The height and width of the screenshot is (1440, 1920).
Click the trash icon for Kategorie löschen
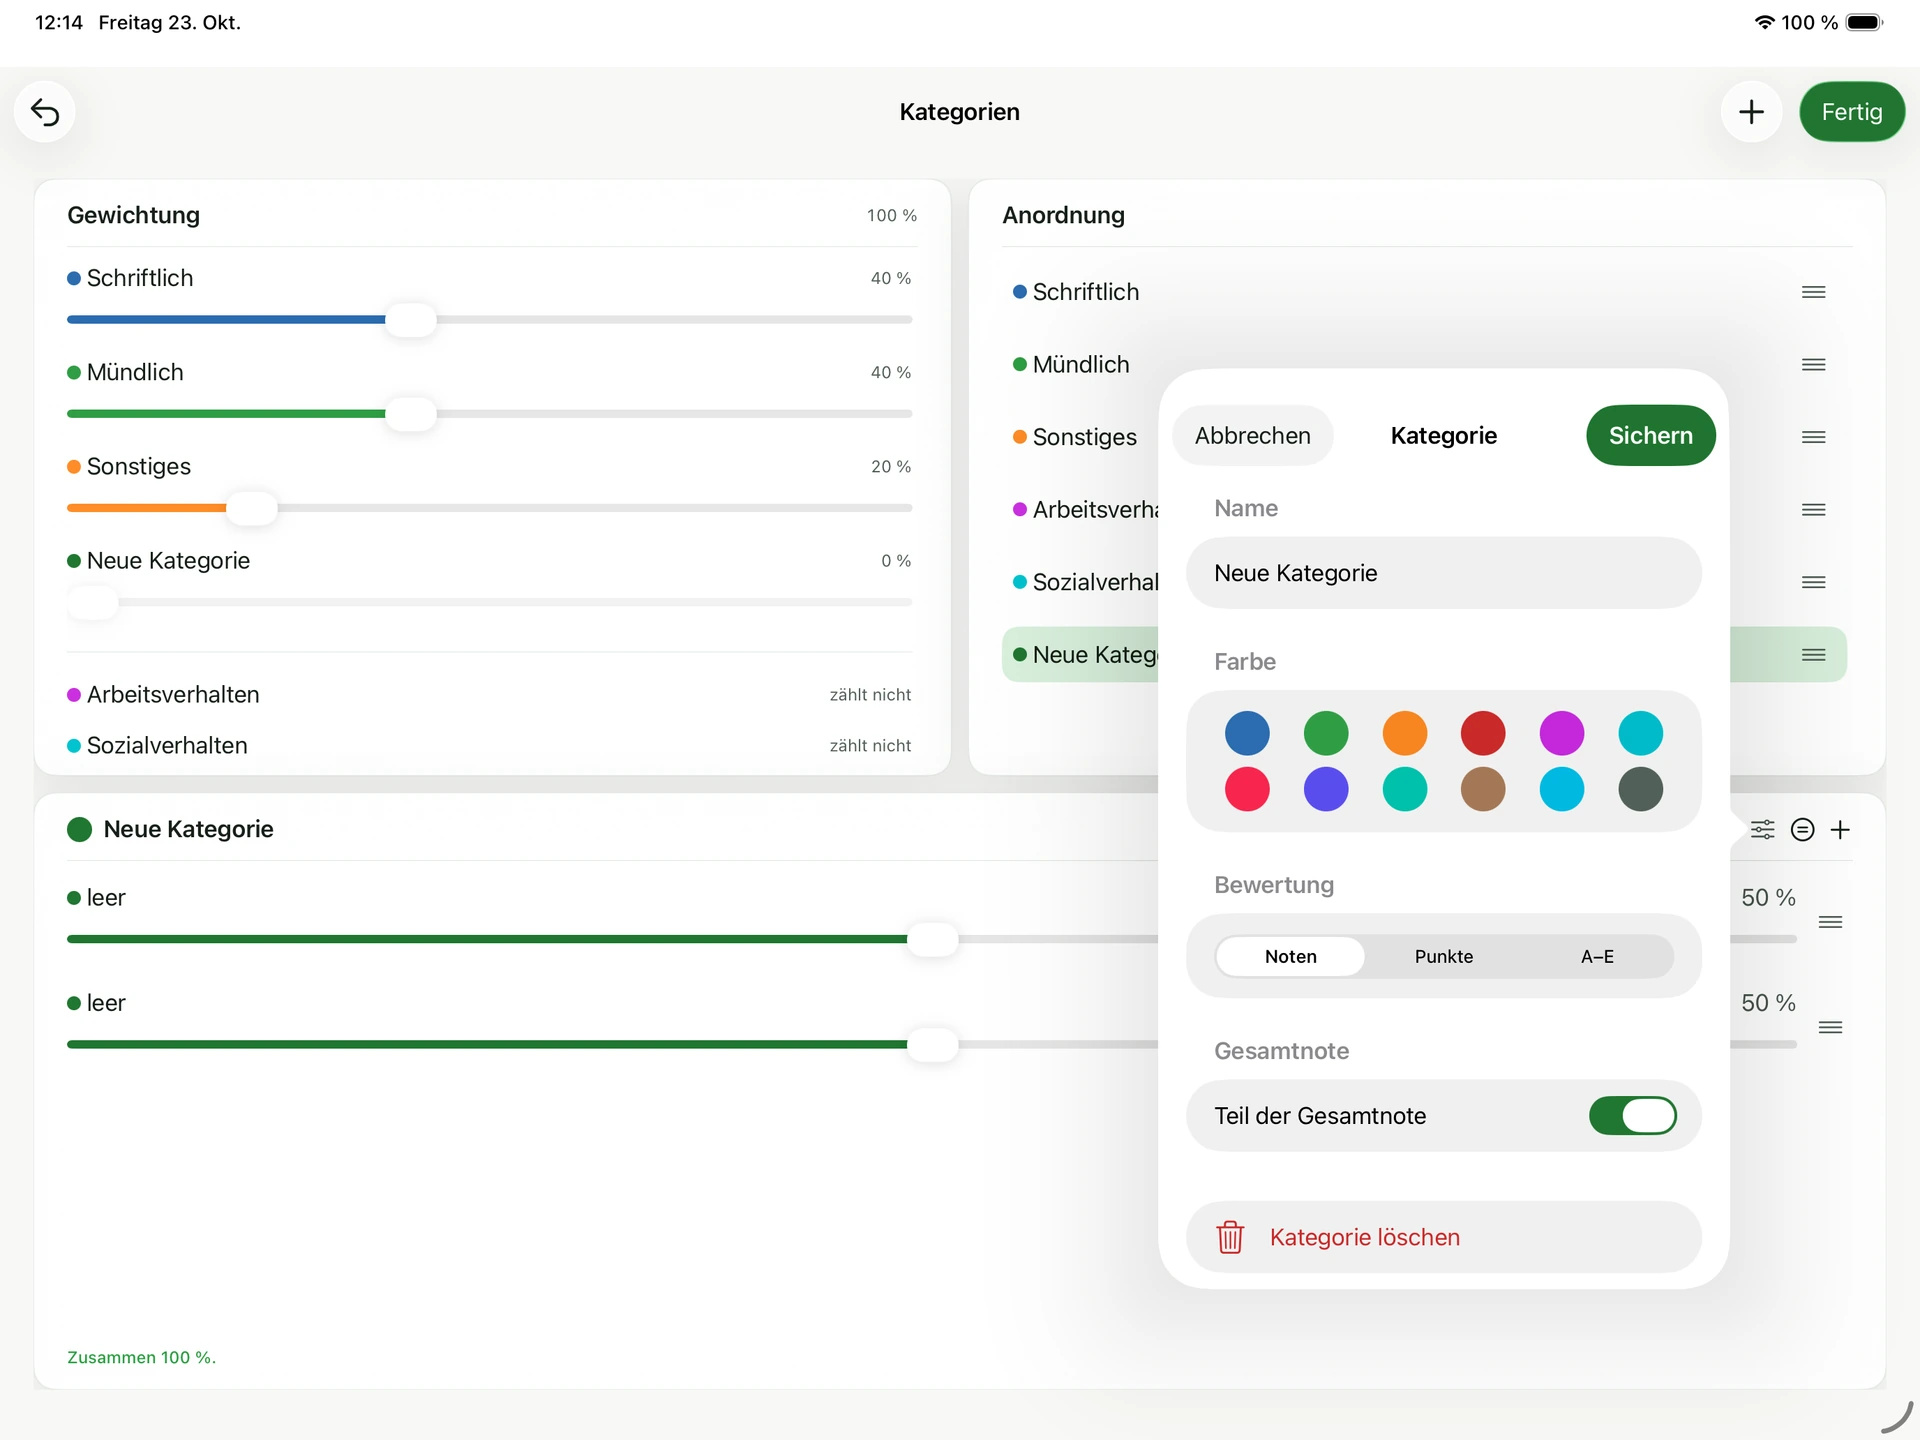(x=1230, y=1237)
